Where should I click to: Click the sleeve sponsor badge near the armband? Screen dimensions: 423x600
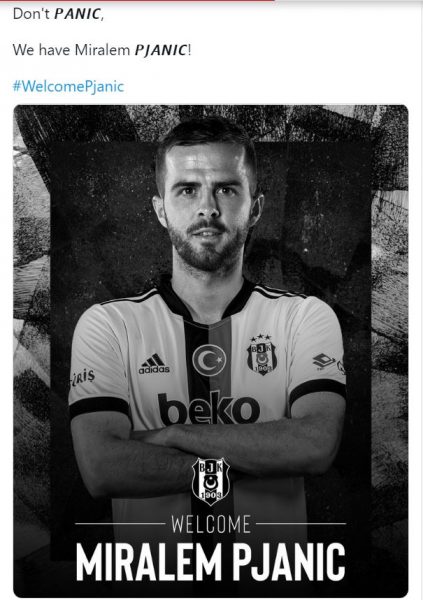click(x=324, y=361)
